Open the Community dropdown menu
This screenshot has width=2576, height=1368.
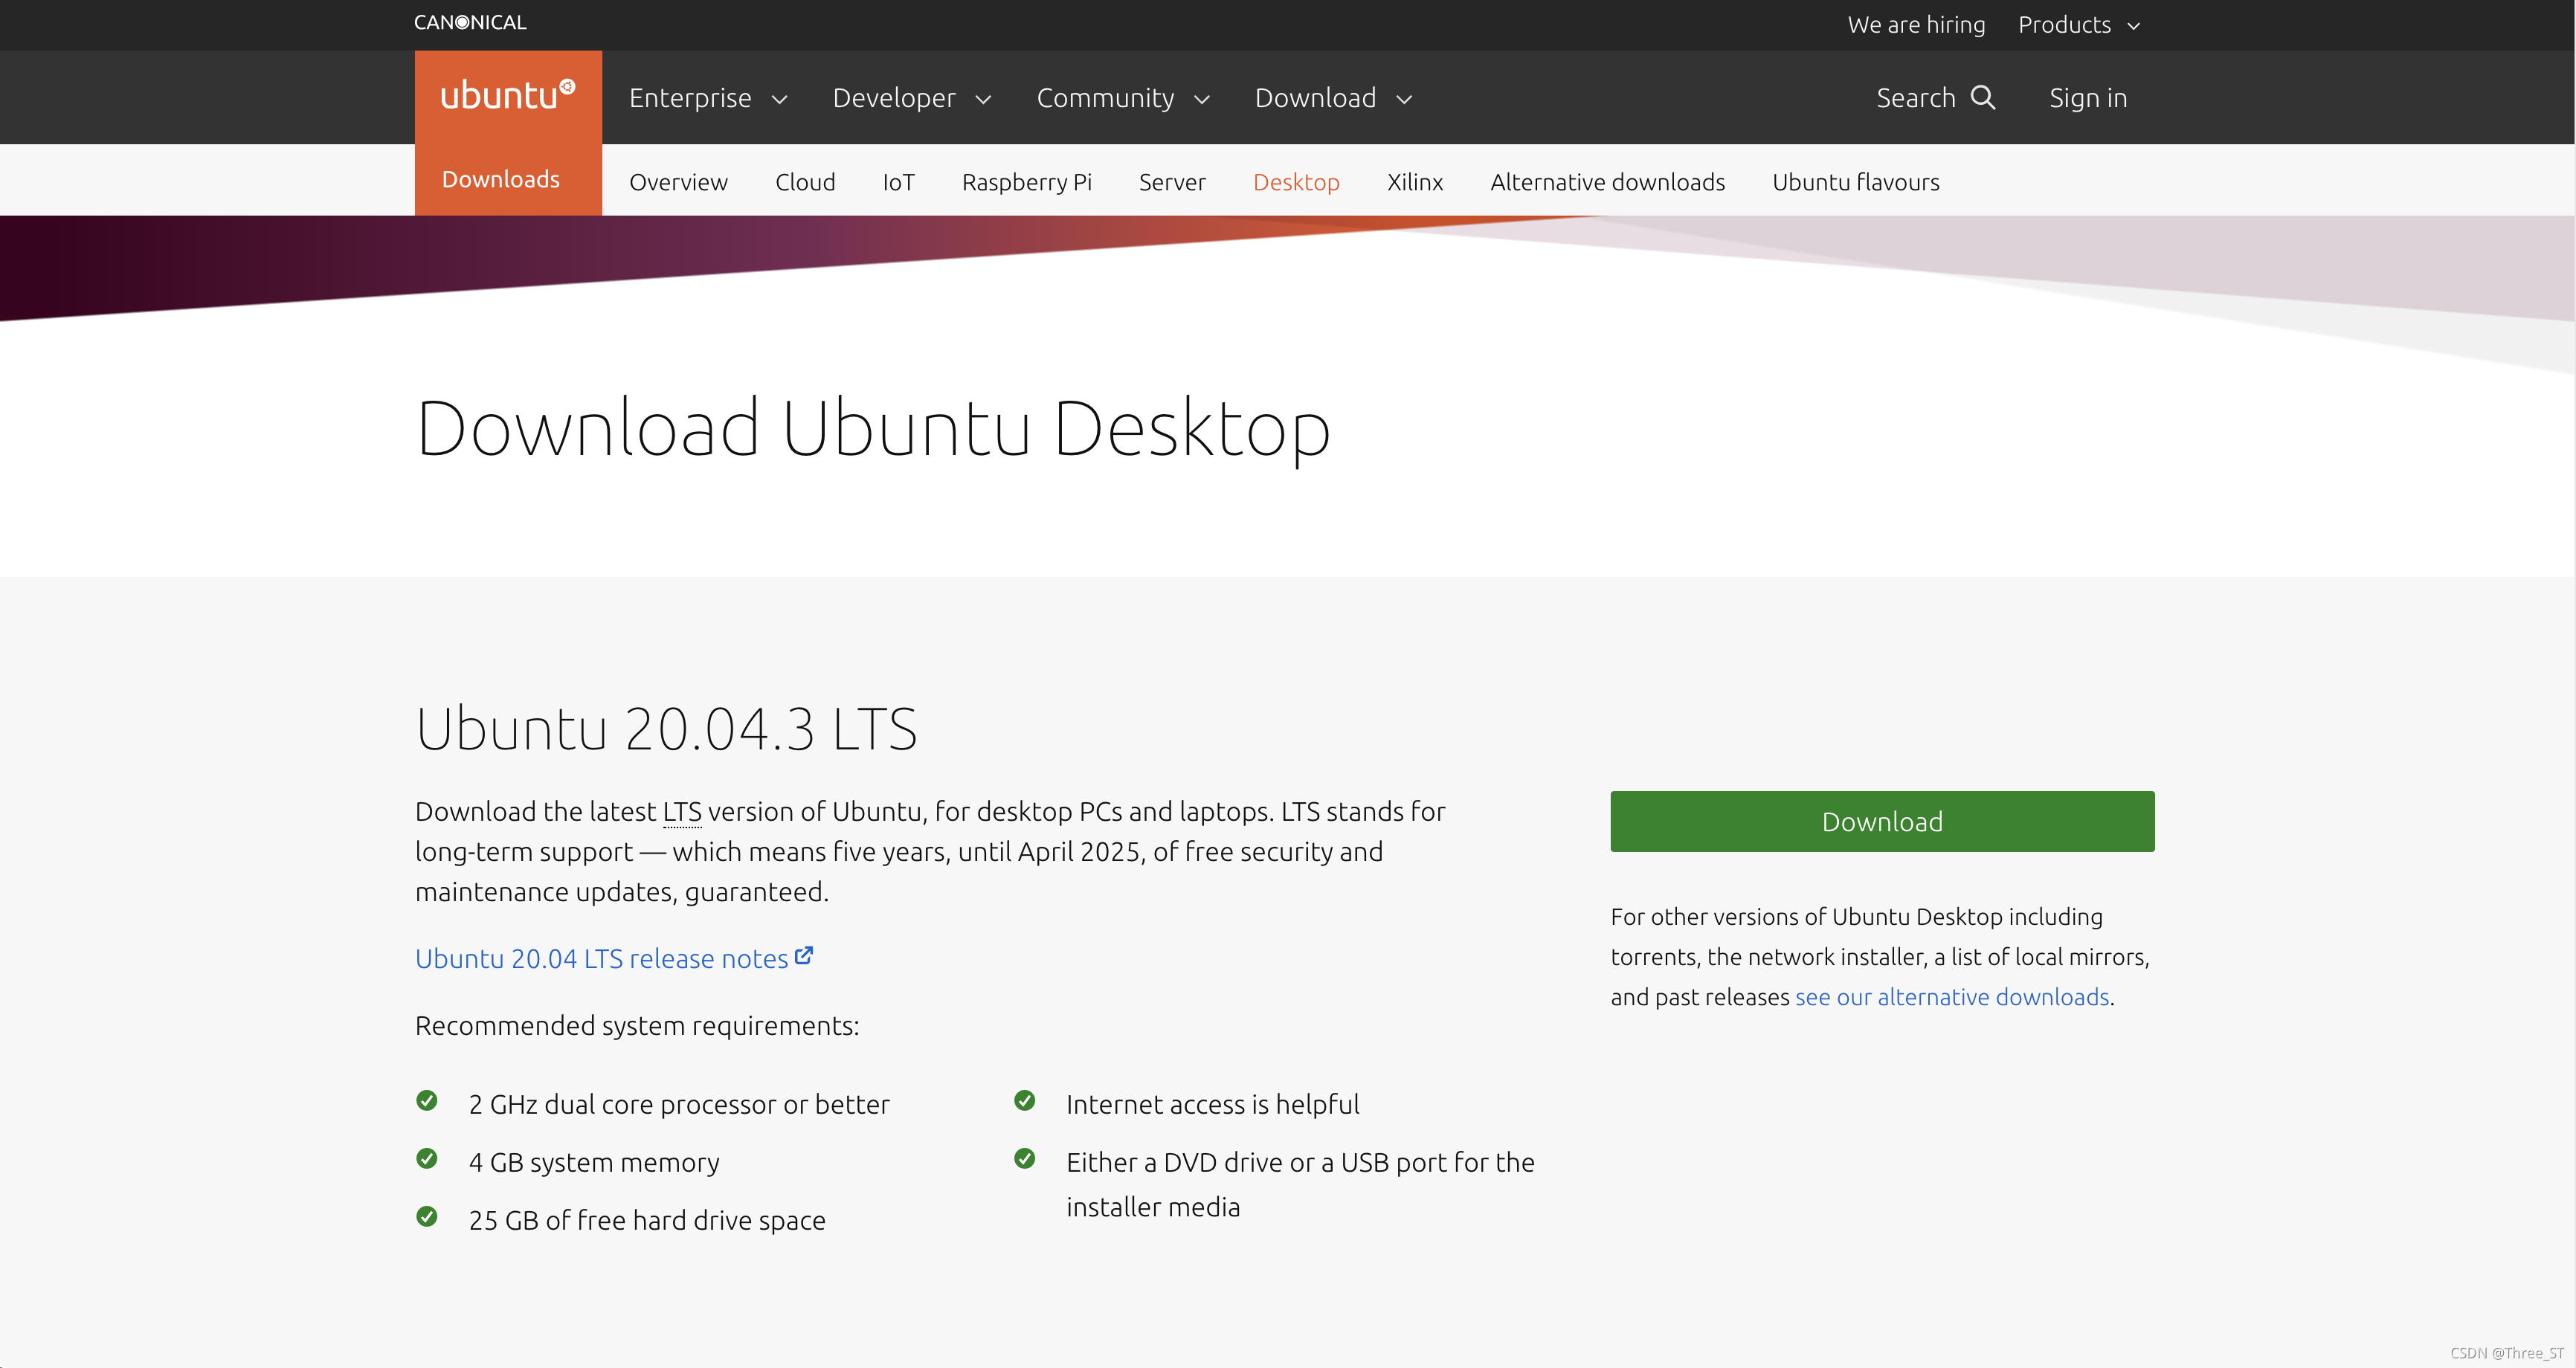[x=1124, y=97]
